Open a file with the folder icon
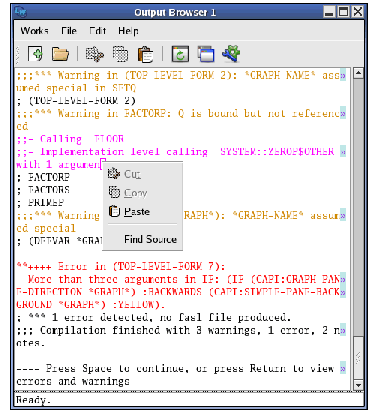 click(x=60, y=54)
